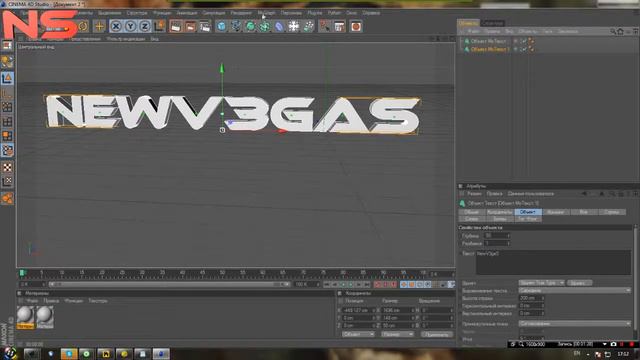The image size is (640, 360).
Task: Click the green play forward button
Action: point(350,284)
